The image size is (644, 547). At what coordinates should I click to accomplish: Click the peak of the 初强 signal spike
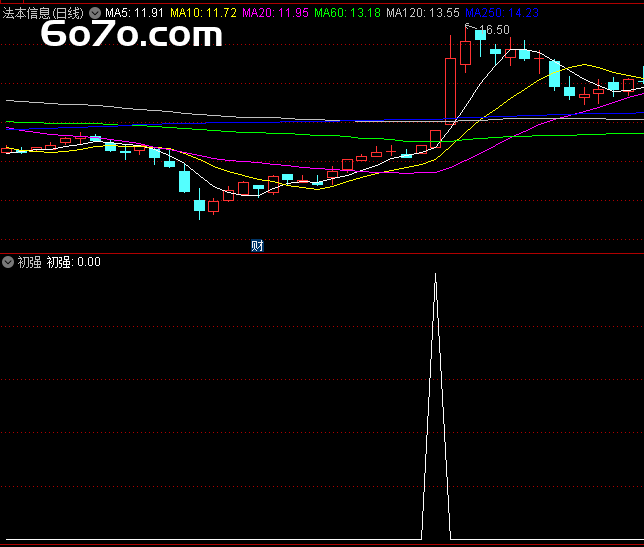point(435,274)
